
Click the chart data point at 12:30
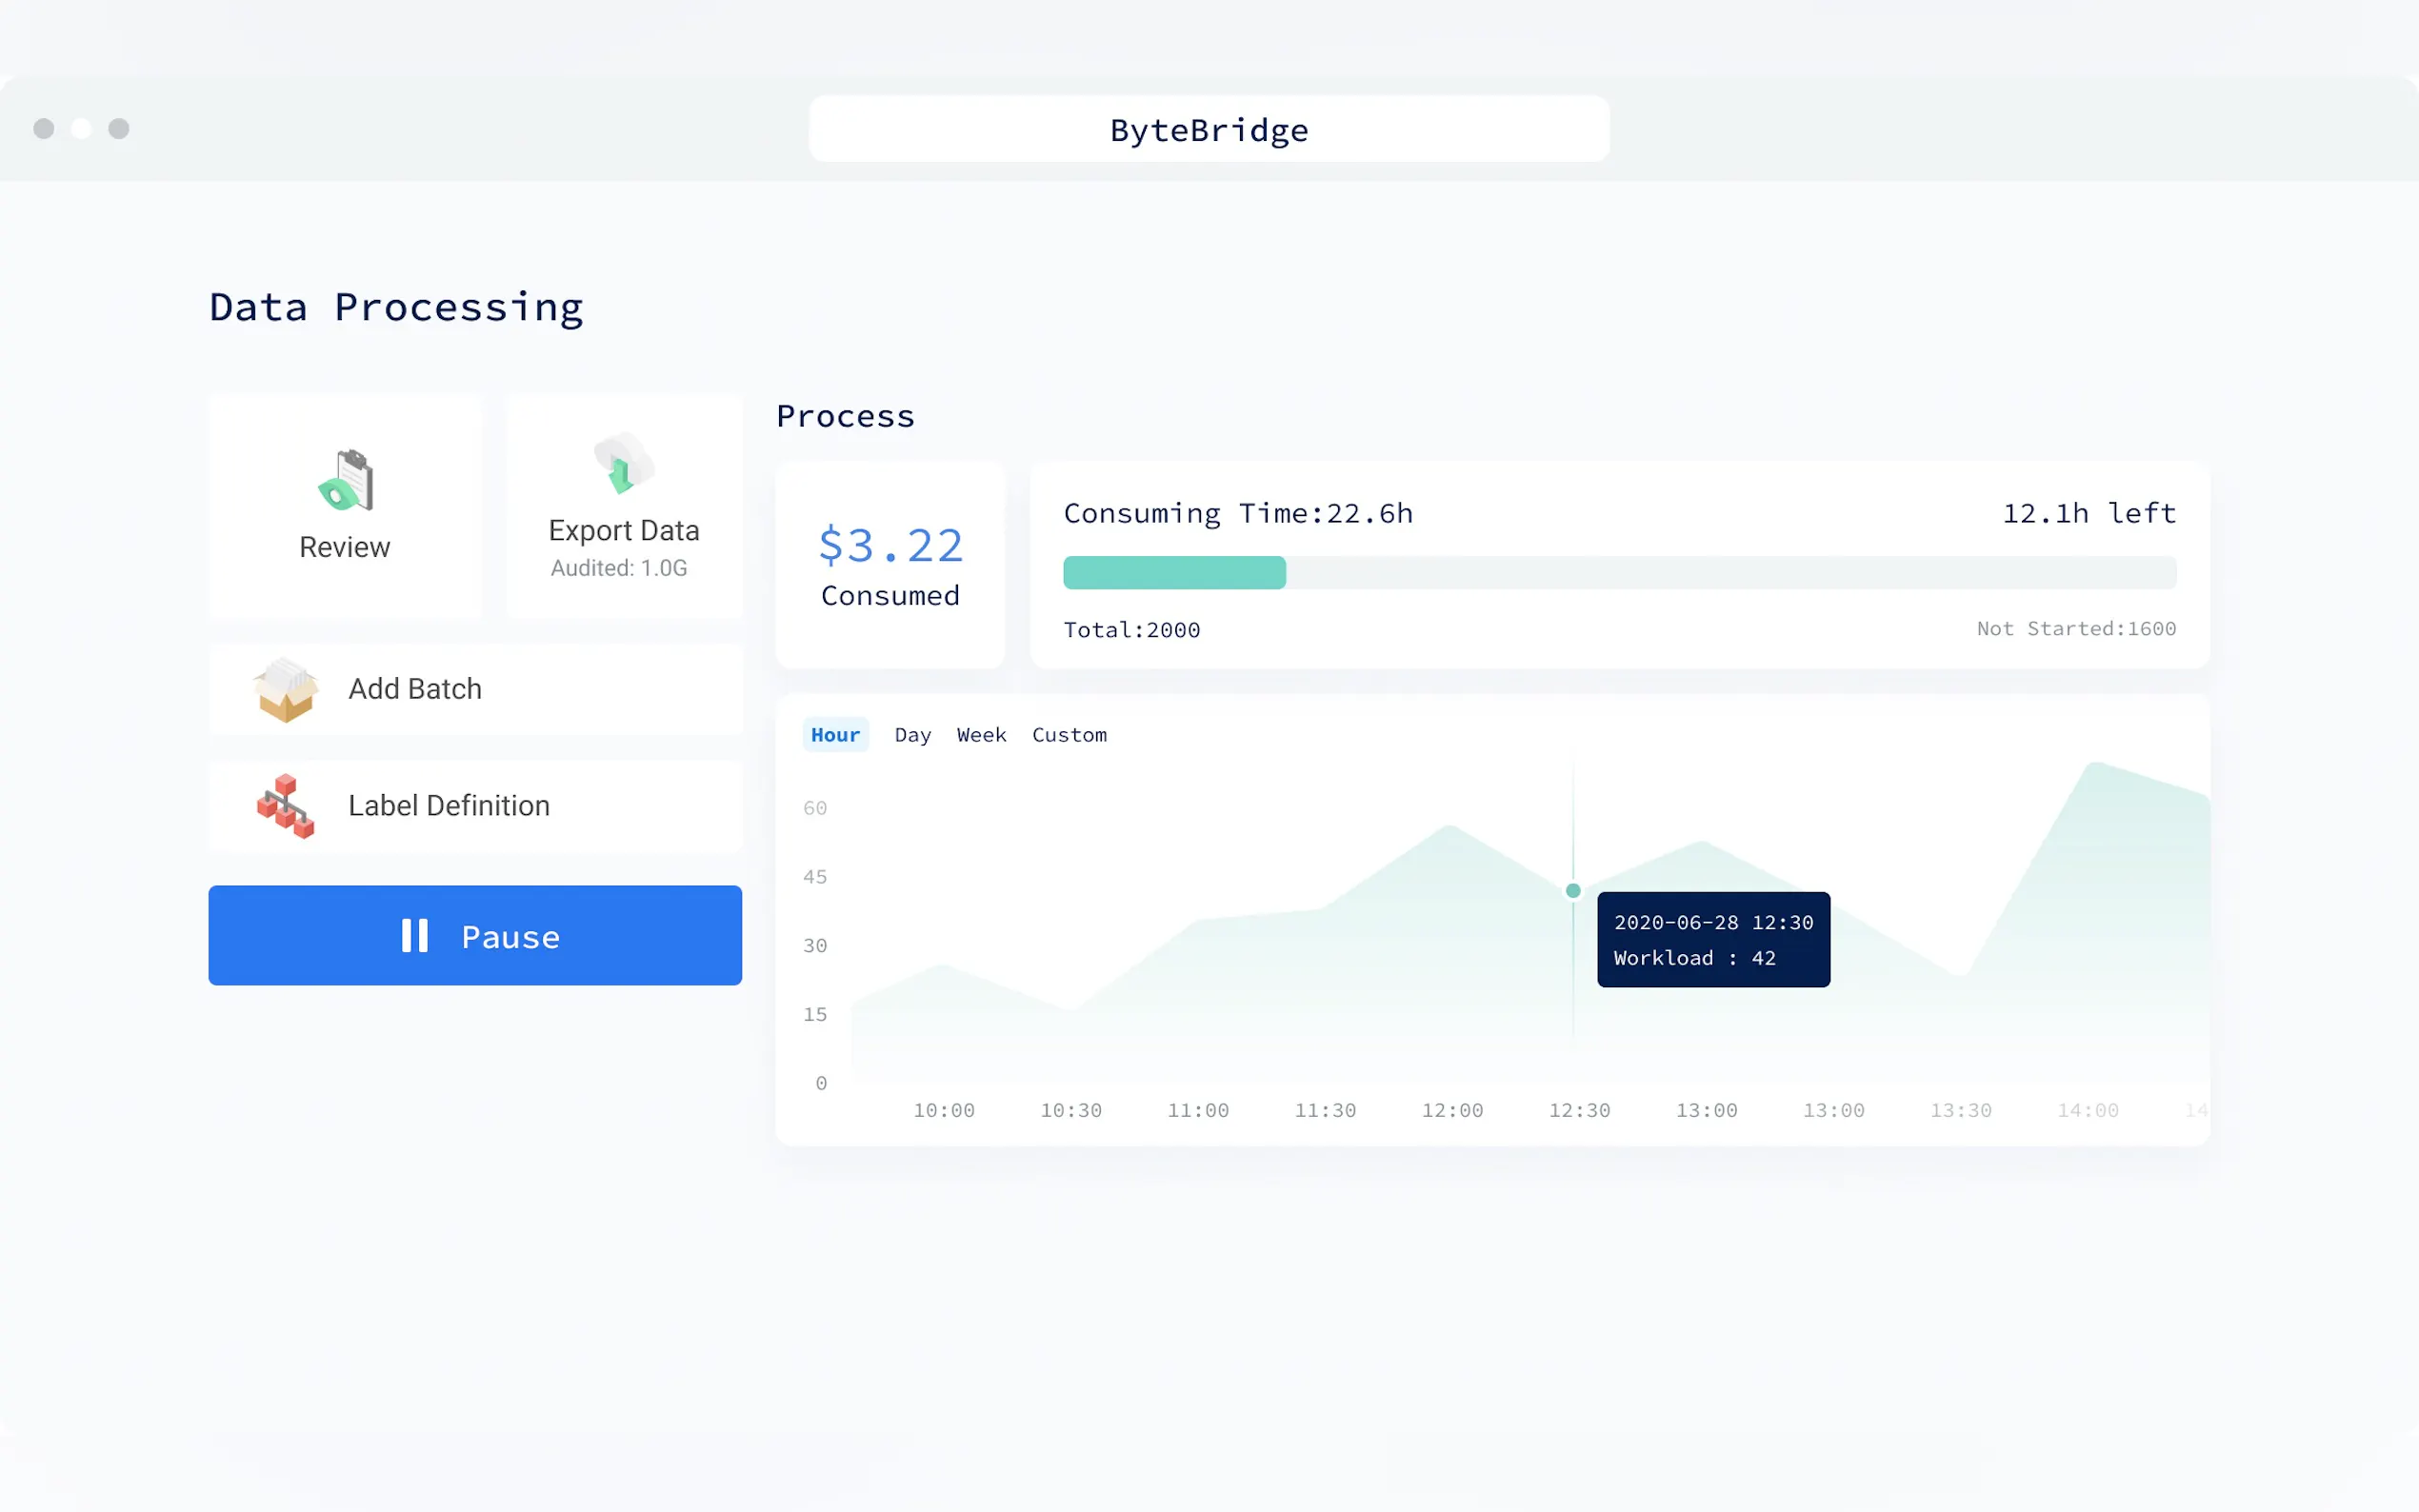(1573, 890)
